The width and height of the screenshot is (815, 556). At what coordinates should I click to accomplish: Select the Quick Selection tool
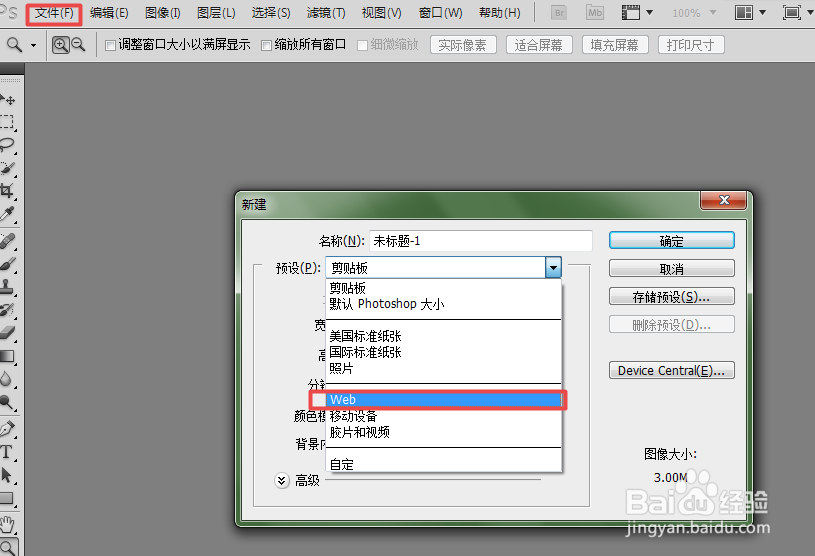tap(7, 168)
